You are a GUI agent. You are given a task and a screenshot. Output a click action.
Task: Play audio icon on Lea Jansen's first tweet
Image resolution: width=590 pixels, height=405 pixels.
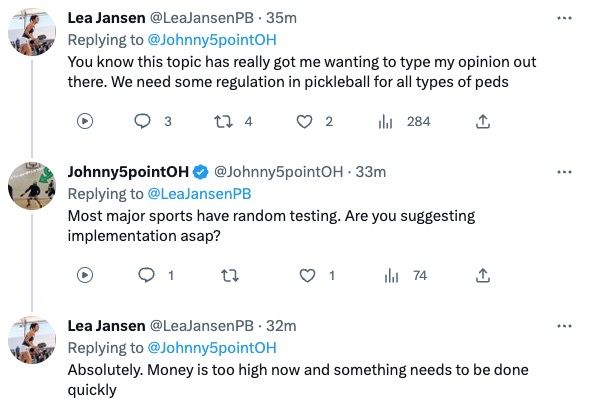(x=85, y=121)
